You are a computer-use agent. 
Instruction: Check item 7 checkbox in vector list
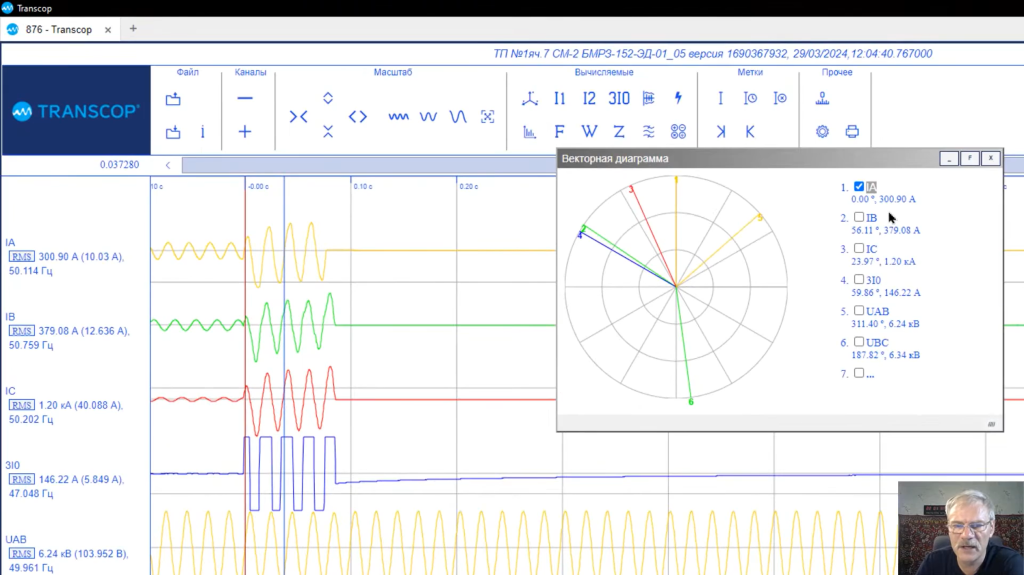pos(859,373)
